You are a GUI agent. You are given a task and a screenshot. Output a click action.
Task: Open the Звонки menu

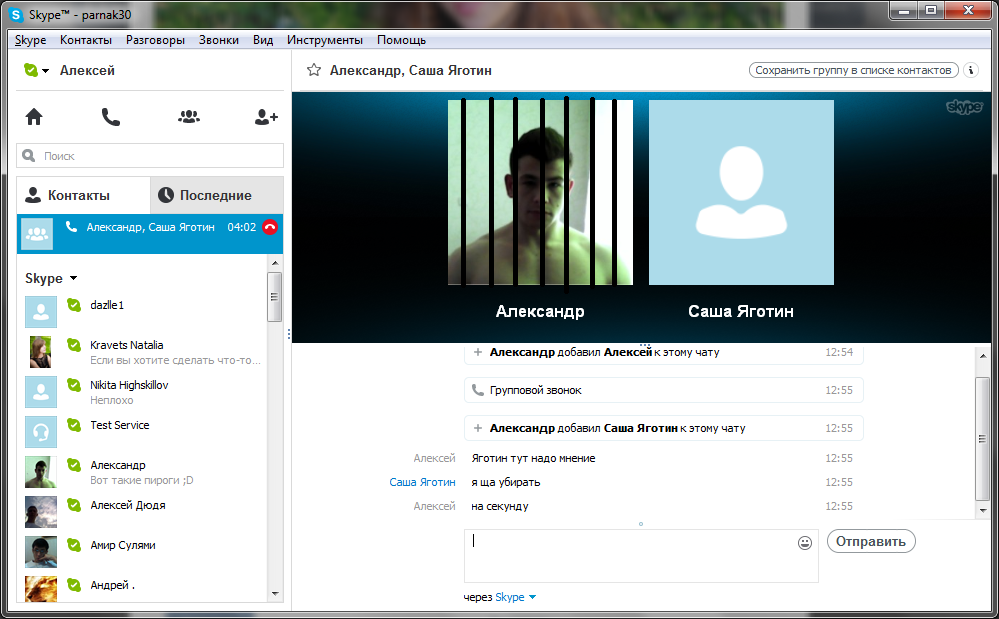219,39
